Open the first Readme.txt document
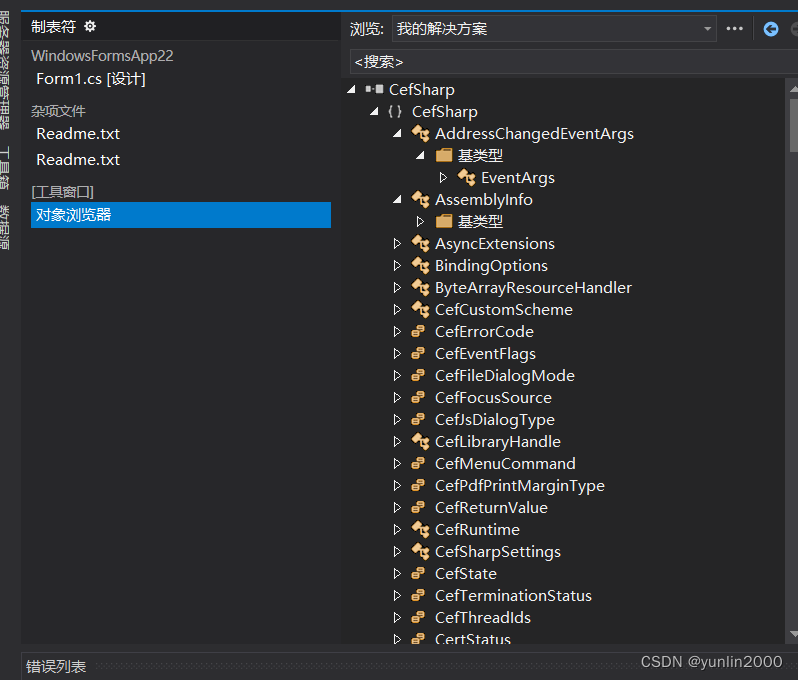The image size is (798, 680). pyautogui.click(x=78, y=133)
